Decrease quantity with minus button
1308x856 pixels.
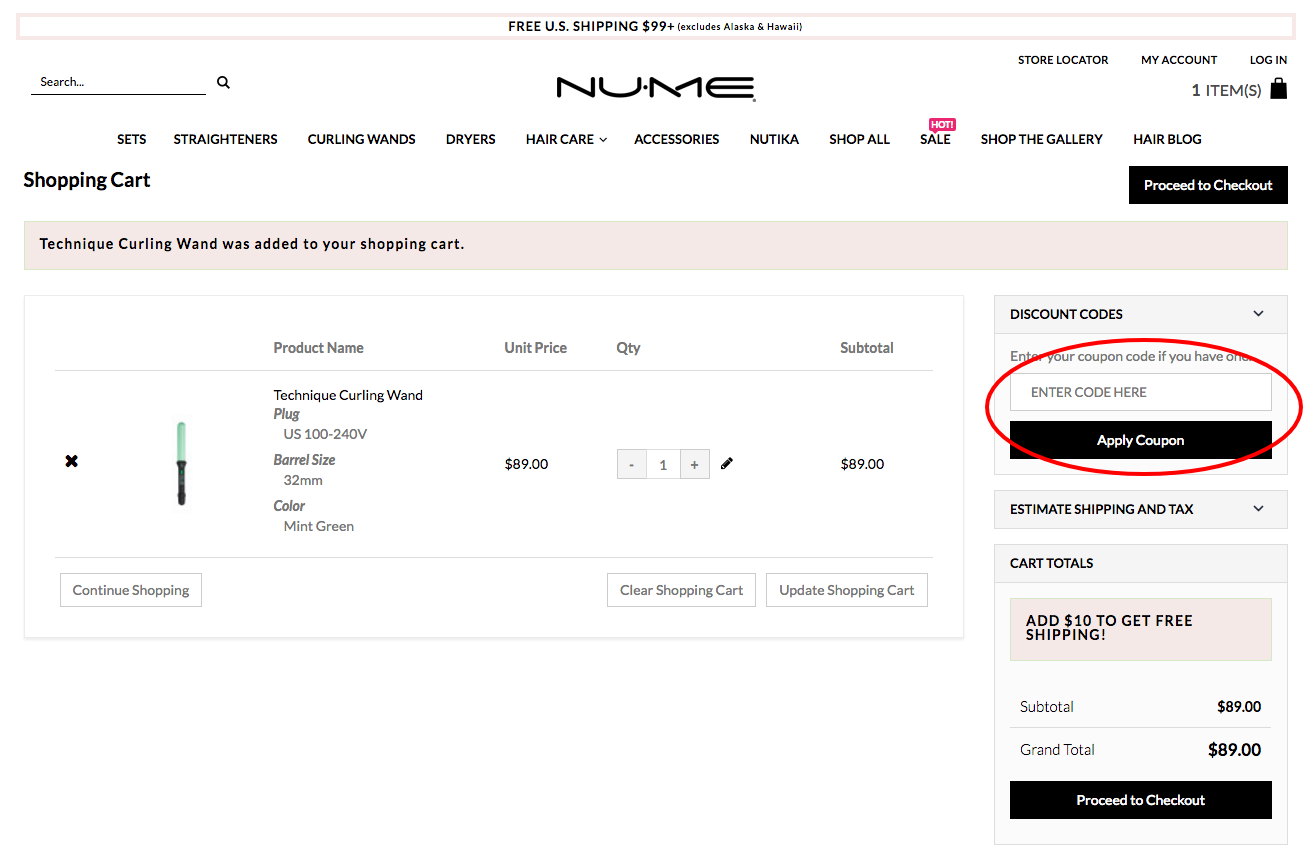[x=631, y=464]
